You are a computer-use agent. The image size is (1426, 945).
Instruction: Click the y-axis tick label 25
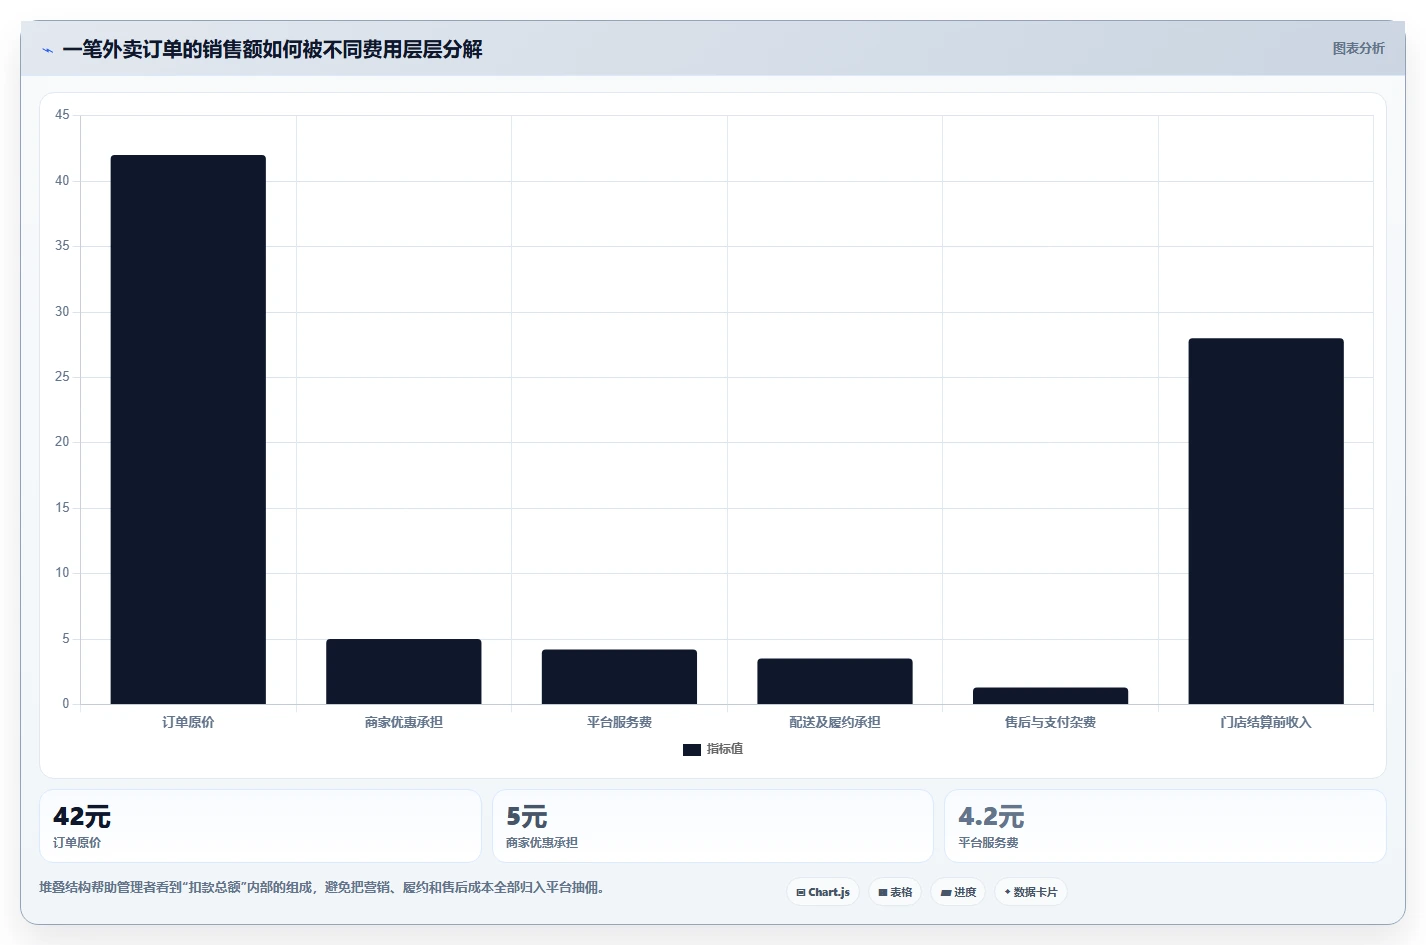pos(62,377)
